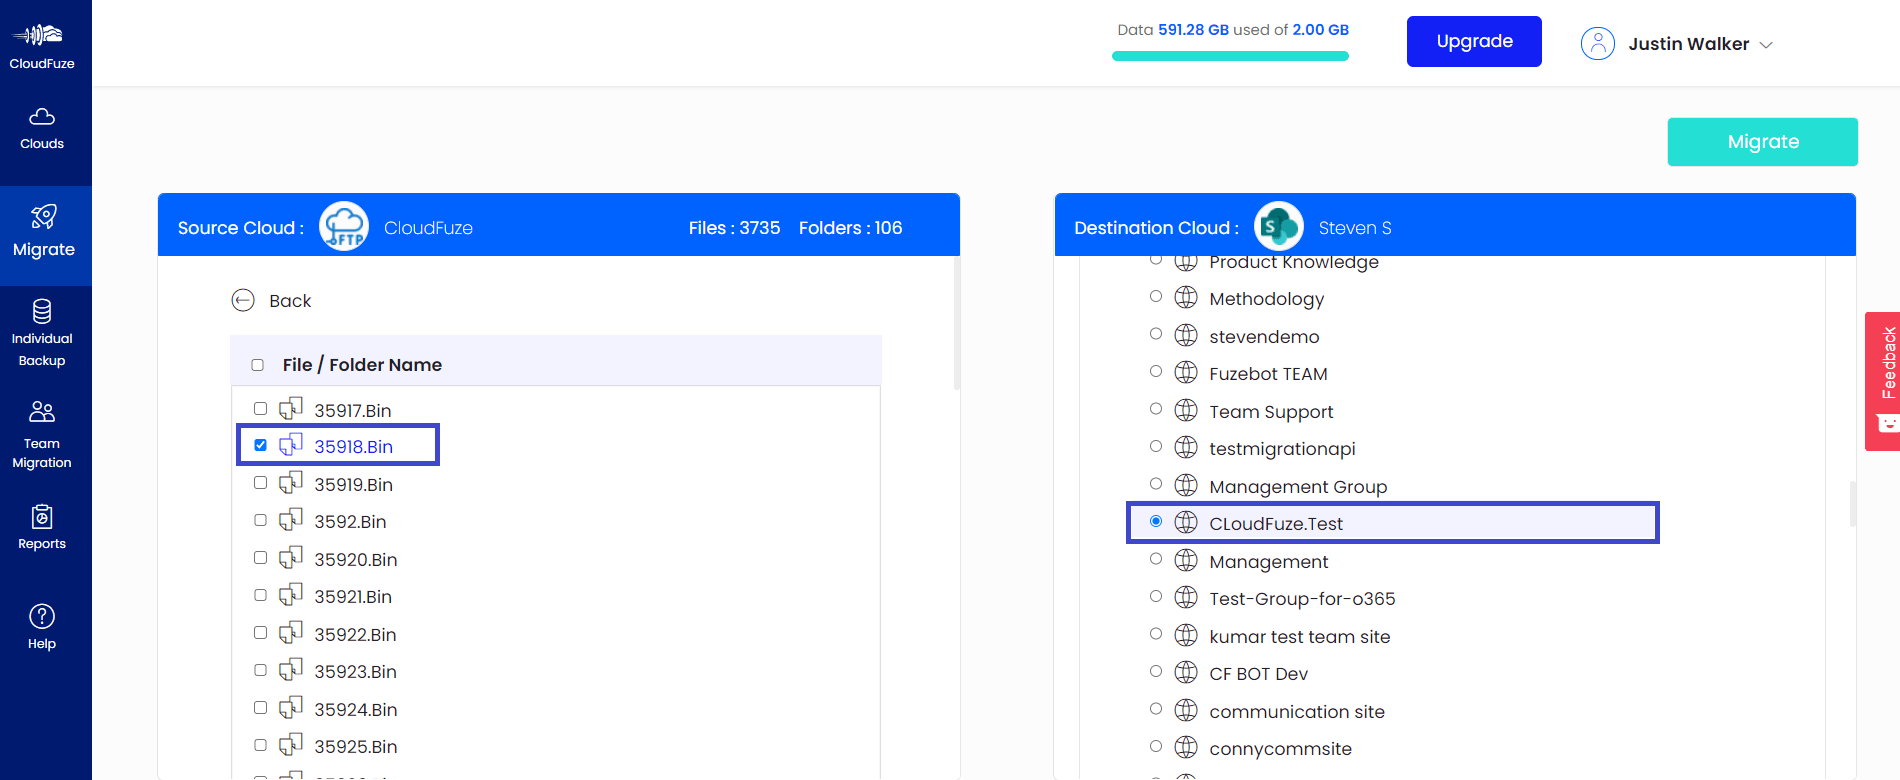Viewport: 1900px width, 780px height.
Task: Select the testmigrationapi radio button
Action: (1156, 446)
